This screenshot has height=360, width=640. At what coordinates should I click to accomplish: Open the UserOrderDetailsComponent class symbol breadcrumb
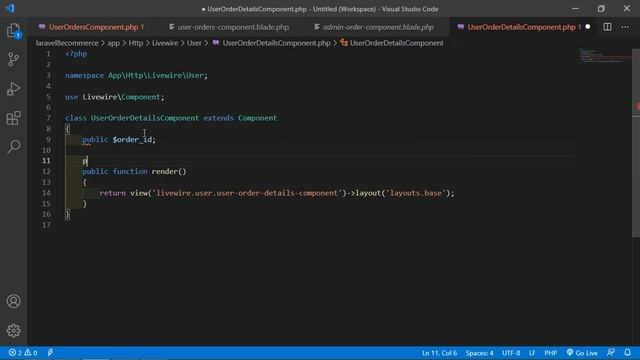click(392, 43)
